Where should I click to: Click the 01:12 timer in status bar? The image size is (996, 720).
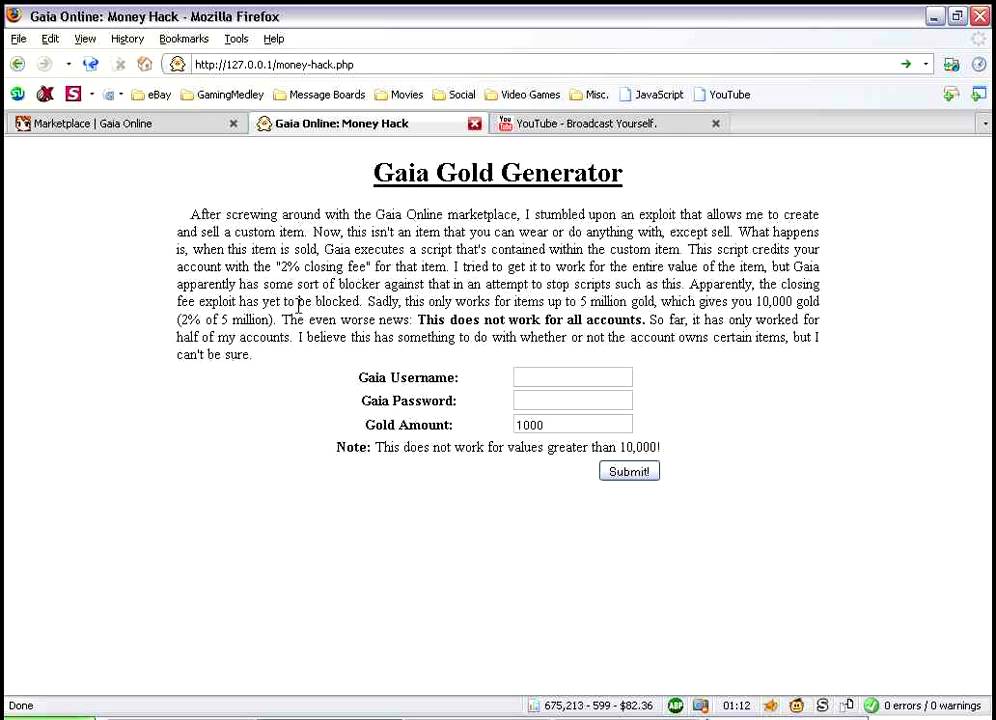point(736,705)
